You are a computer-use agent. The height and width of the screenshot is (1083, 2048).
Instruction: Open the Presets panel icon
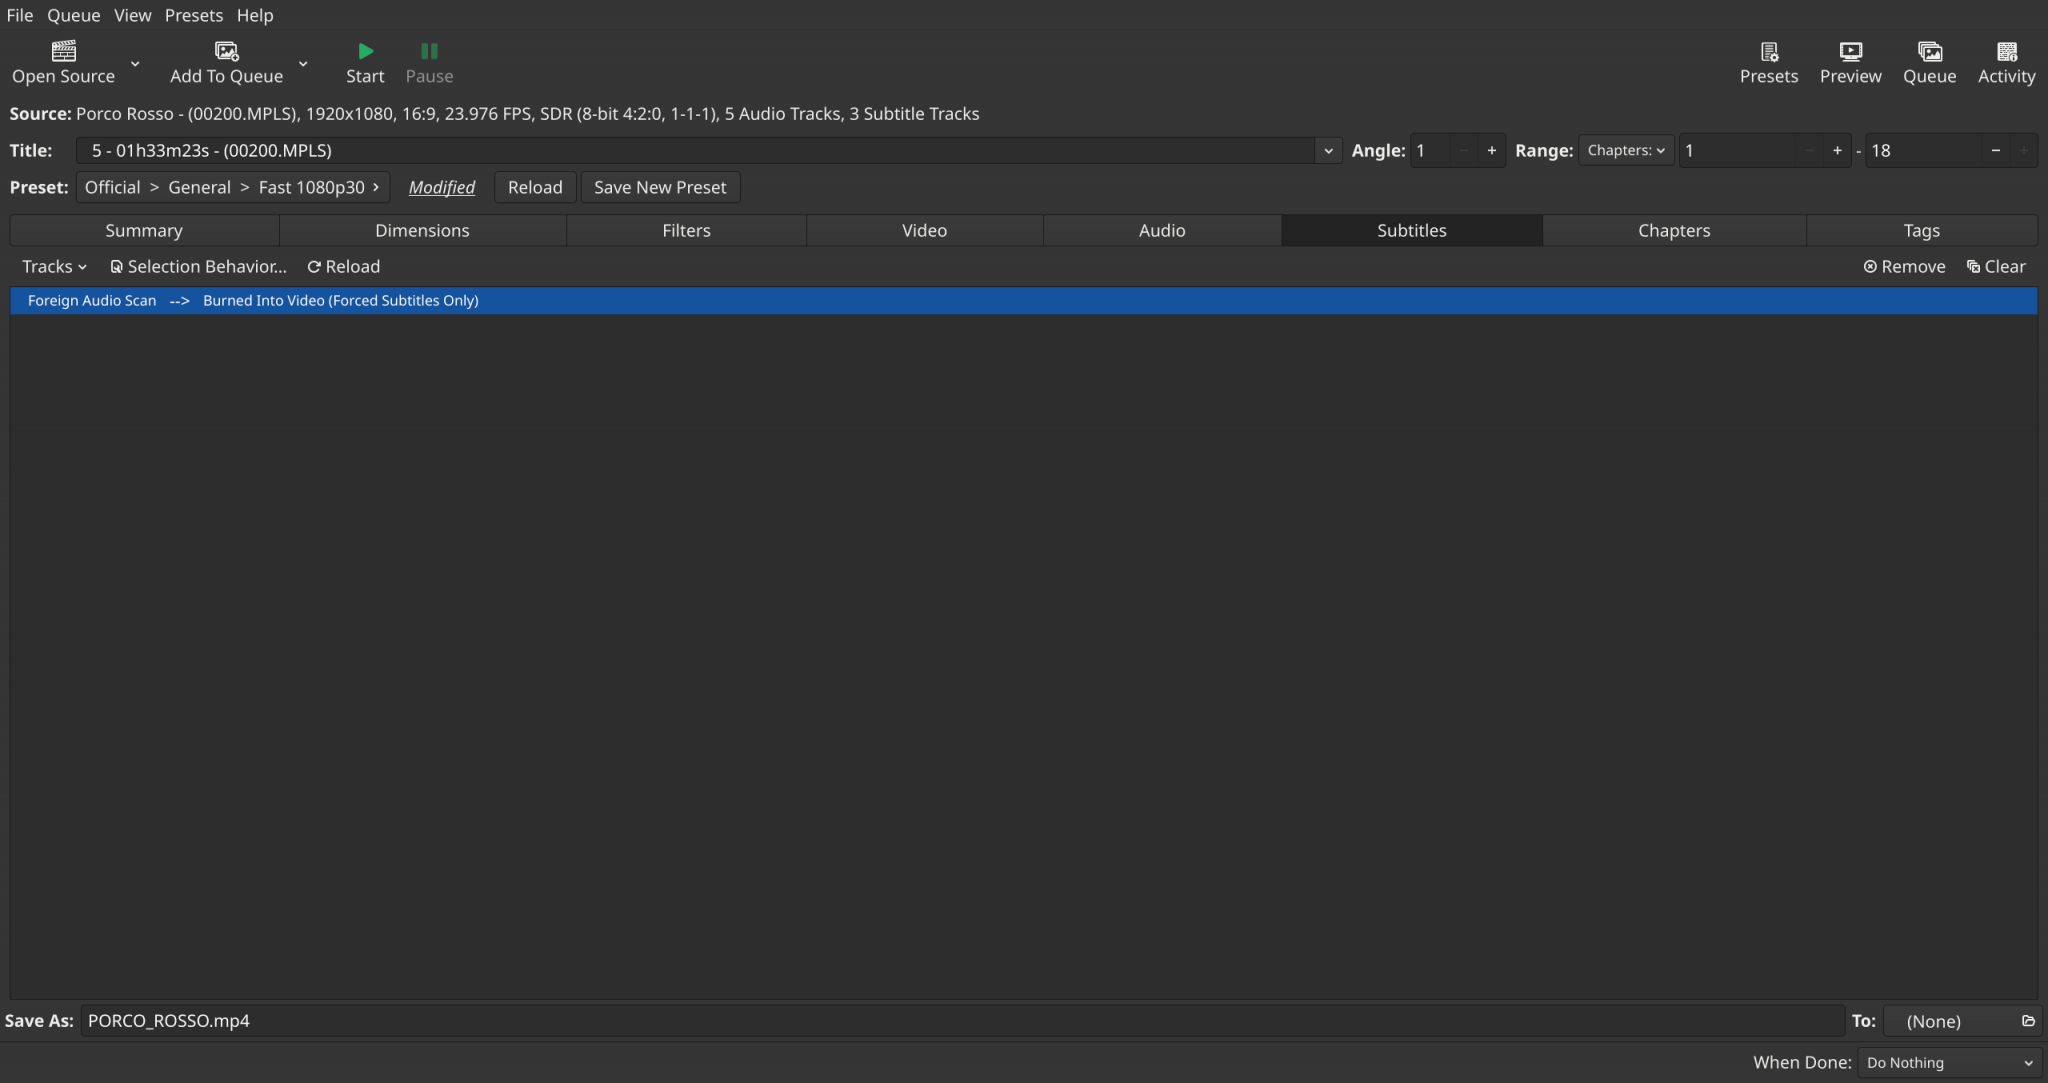pyautogui.click(x=1768, y=51)
